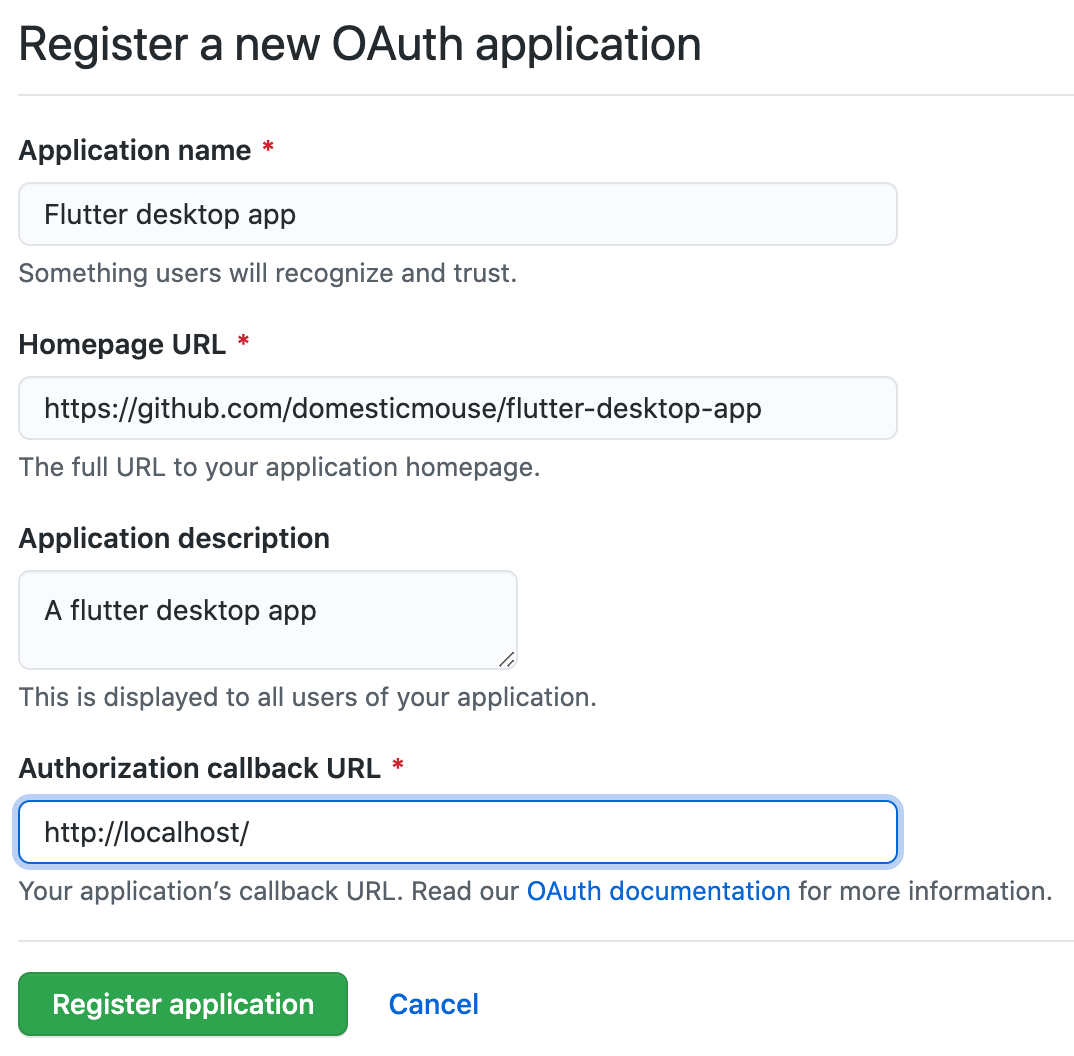Click the text reading Flutter desktop app
The height and width of the screenshot is (1056, 1074).
(x=169, y=213)
